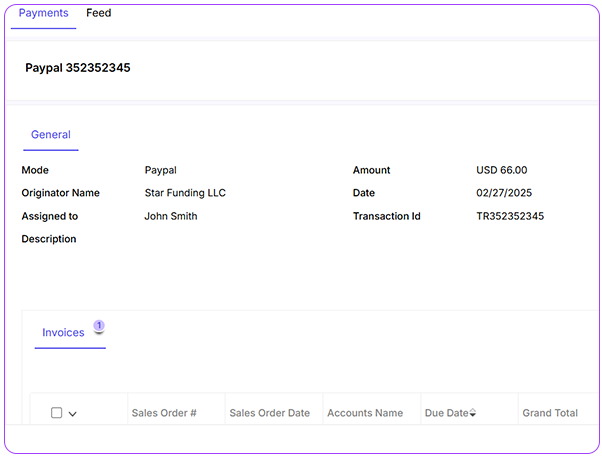Switch to the Feed tab

[98, 14]
